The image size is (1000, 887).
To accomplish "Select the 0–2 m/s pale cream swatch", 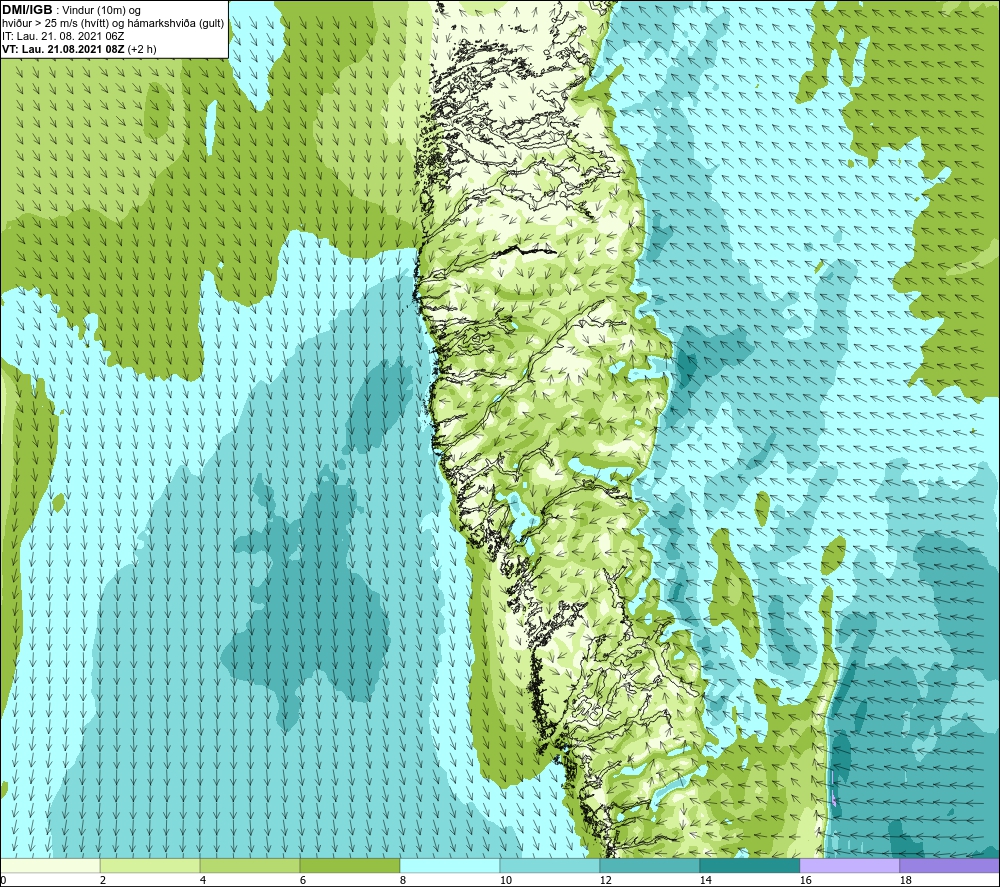I will click(50, 865).
